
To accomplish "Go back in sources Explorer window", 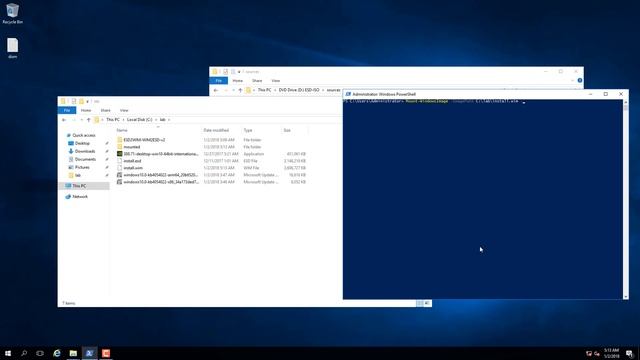I will [x=216, y=90].
